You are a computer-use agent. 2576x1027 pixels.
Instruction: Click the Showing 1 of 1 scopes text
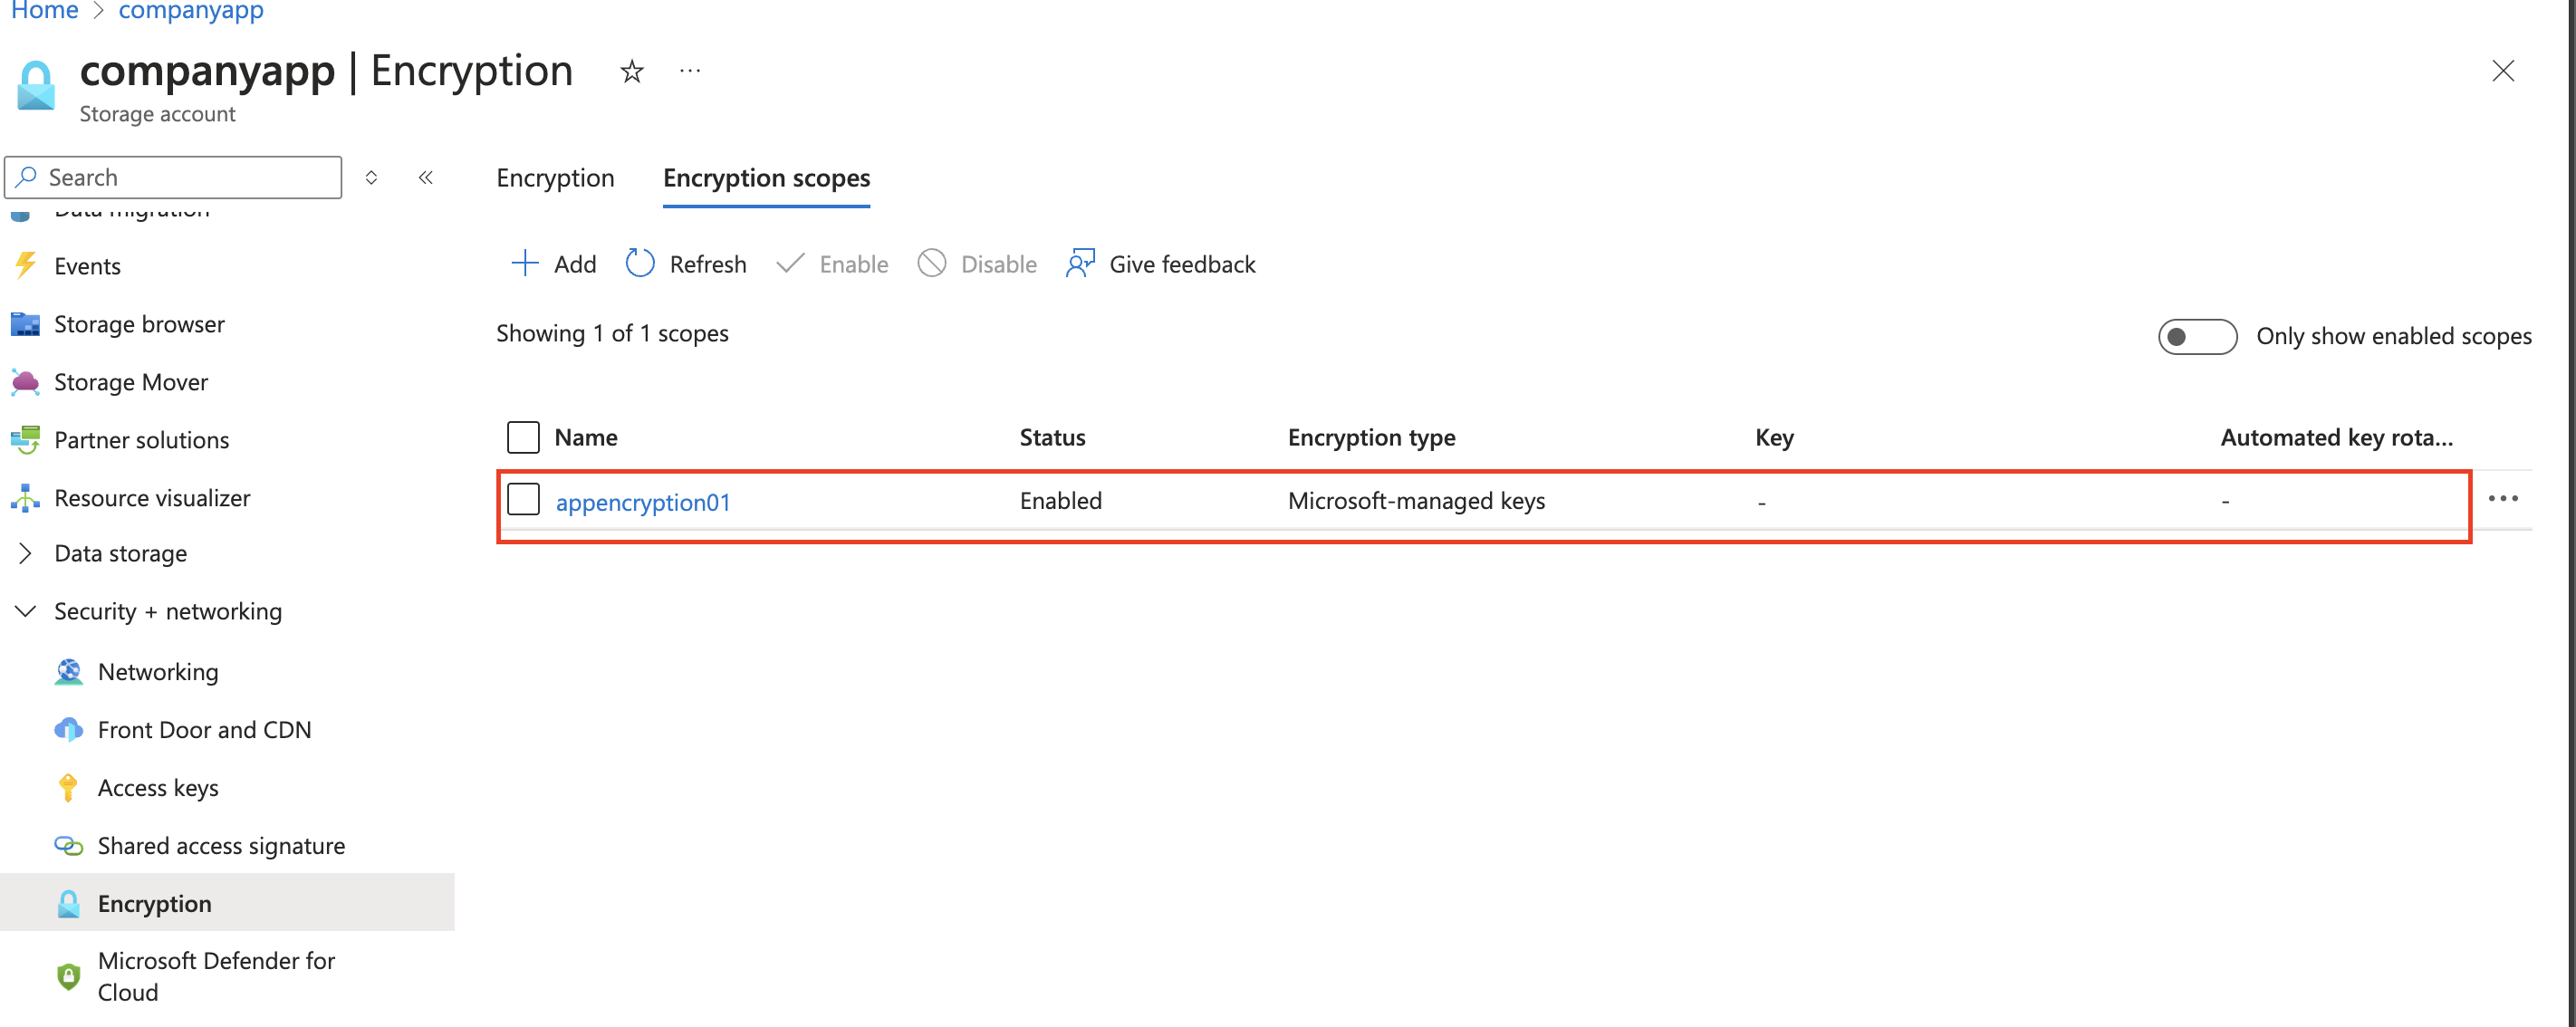tap(612, 333)
